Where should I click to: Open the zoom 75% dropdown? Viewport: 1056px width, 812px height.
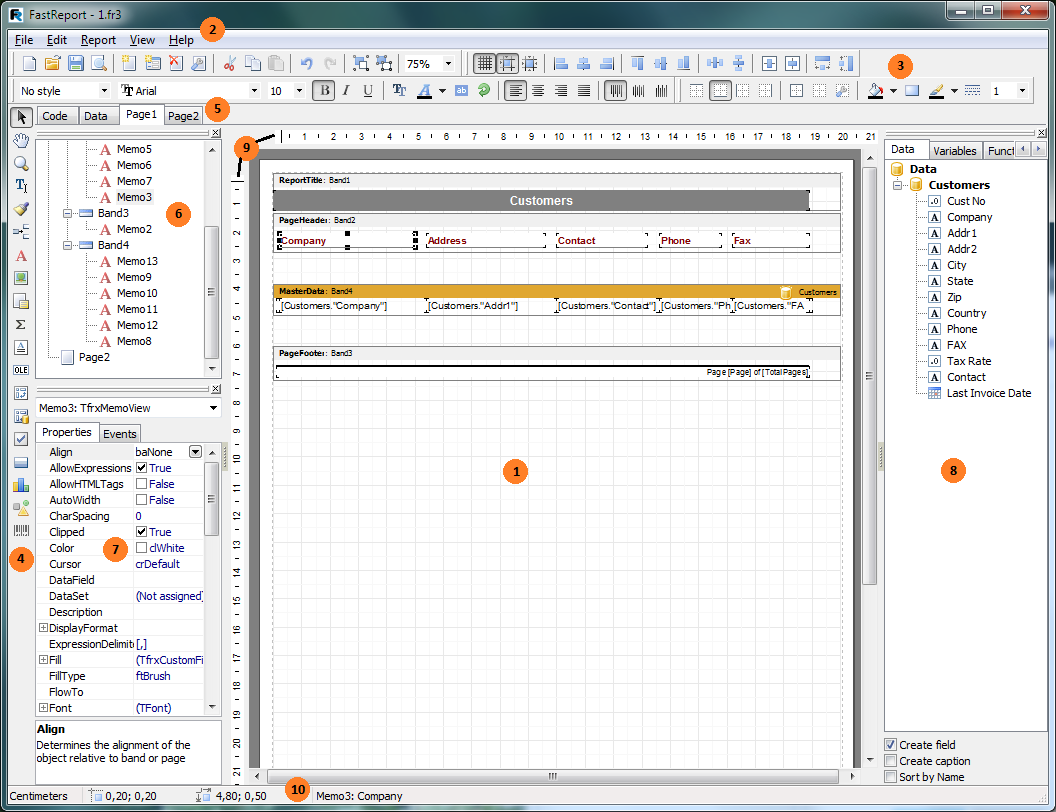pos(447,64)
